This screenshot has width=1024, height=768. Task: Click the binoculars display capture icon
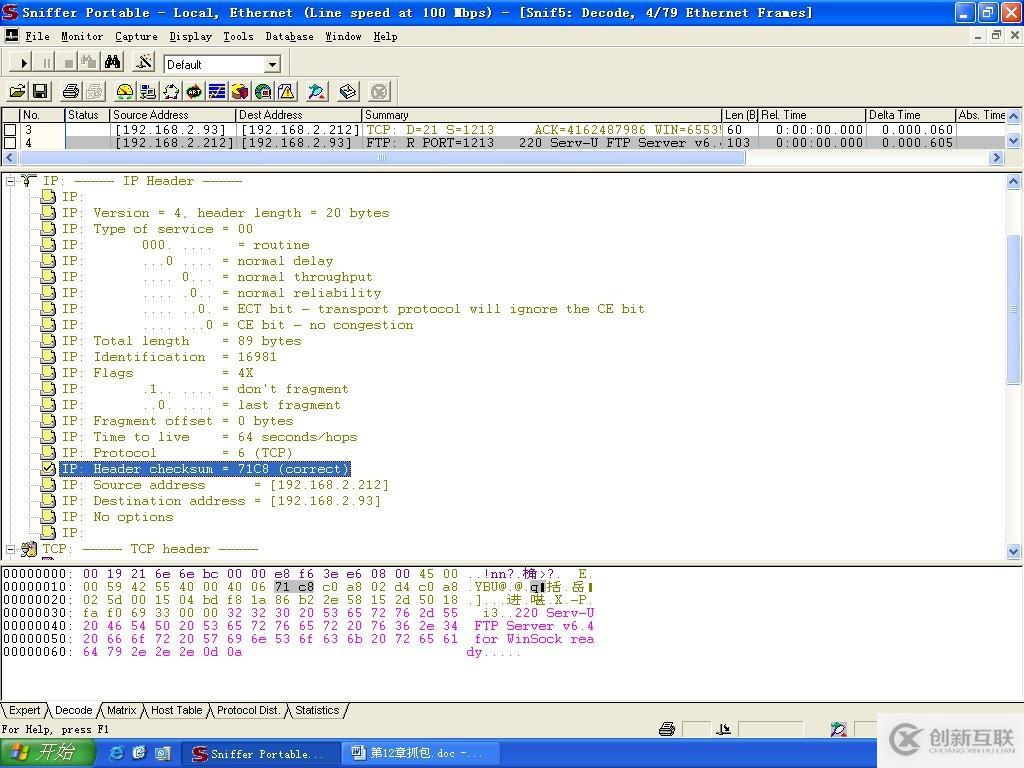(113, 63)
